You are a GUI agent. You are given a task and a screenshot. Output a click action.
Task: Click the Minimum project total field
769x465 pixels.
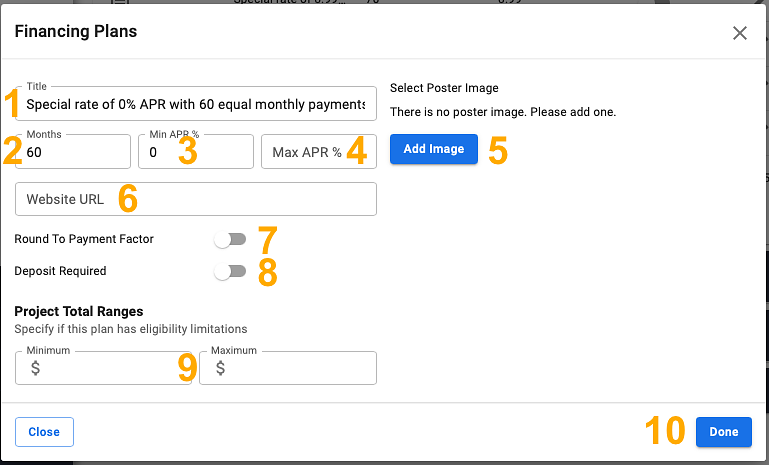click(x=103, y=367)
